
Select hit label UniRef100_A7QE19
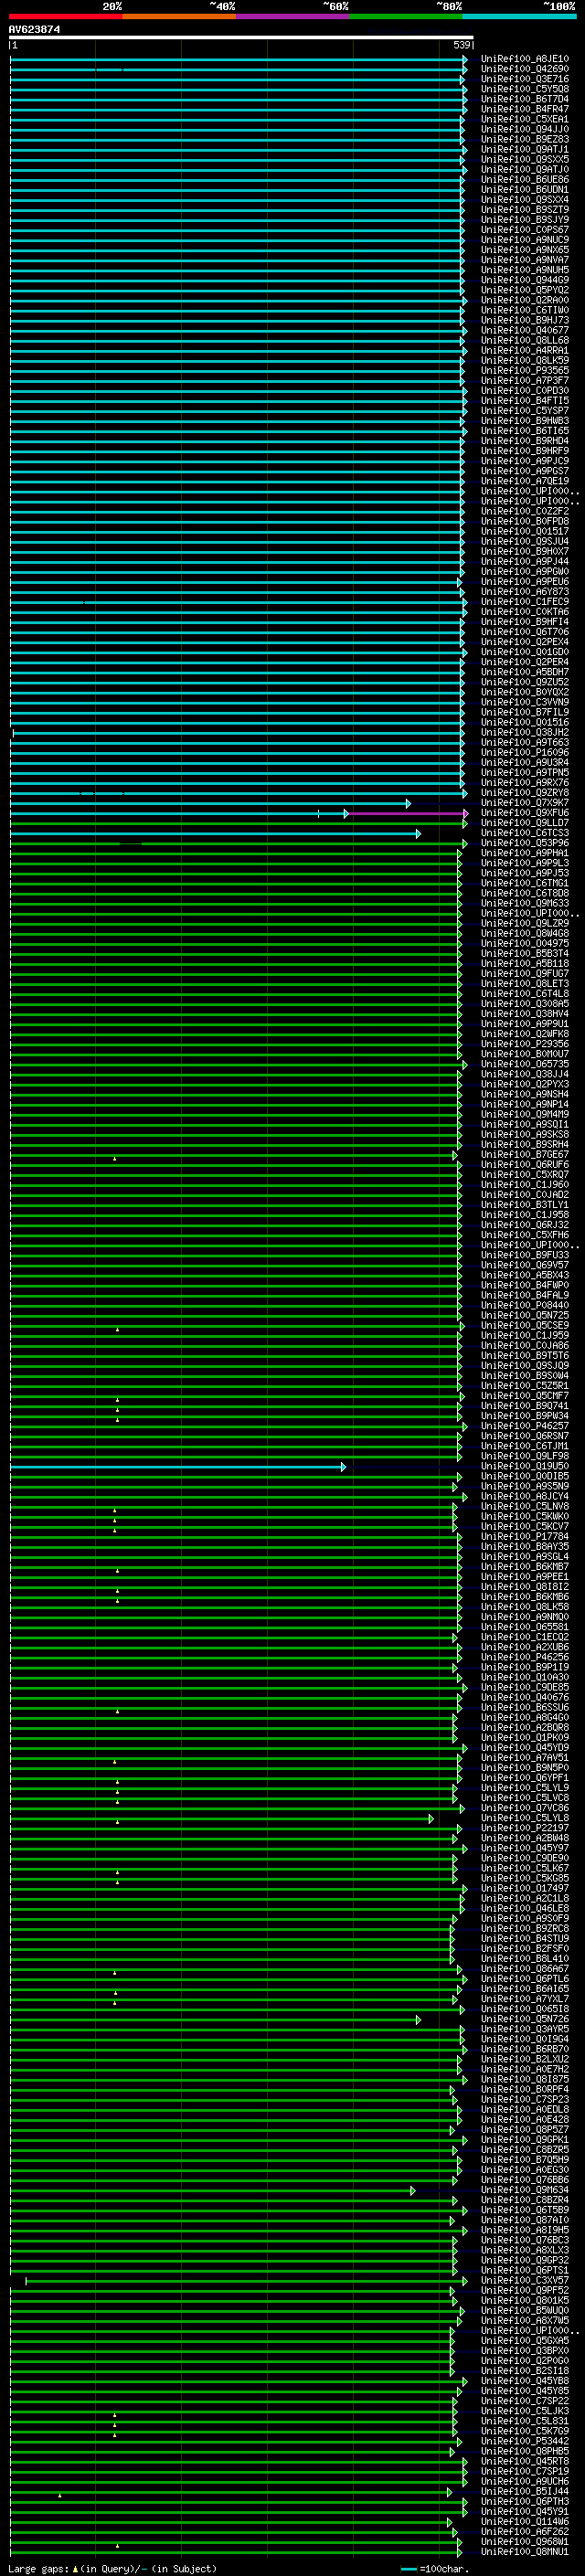[525, 481]
